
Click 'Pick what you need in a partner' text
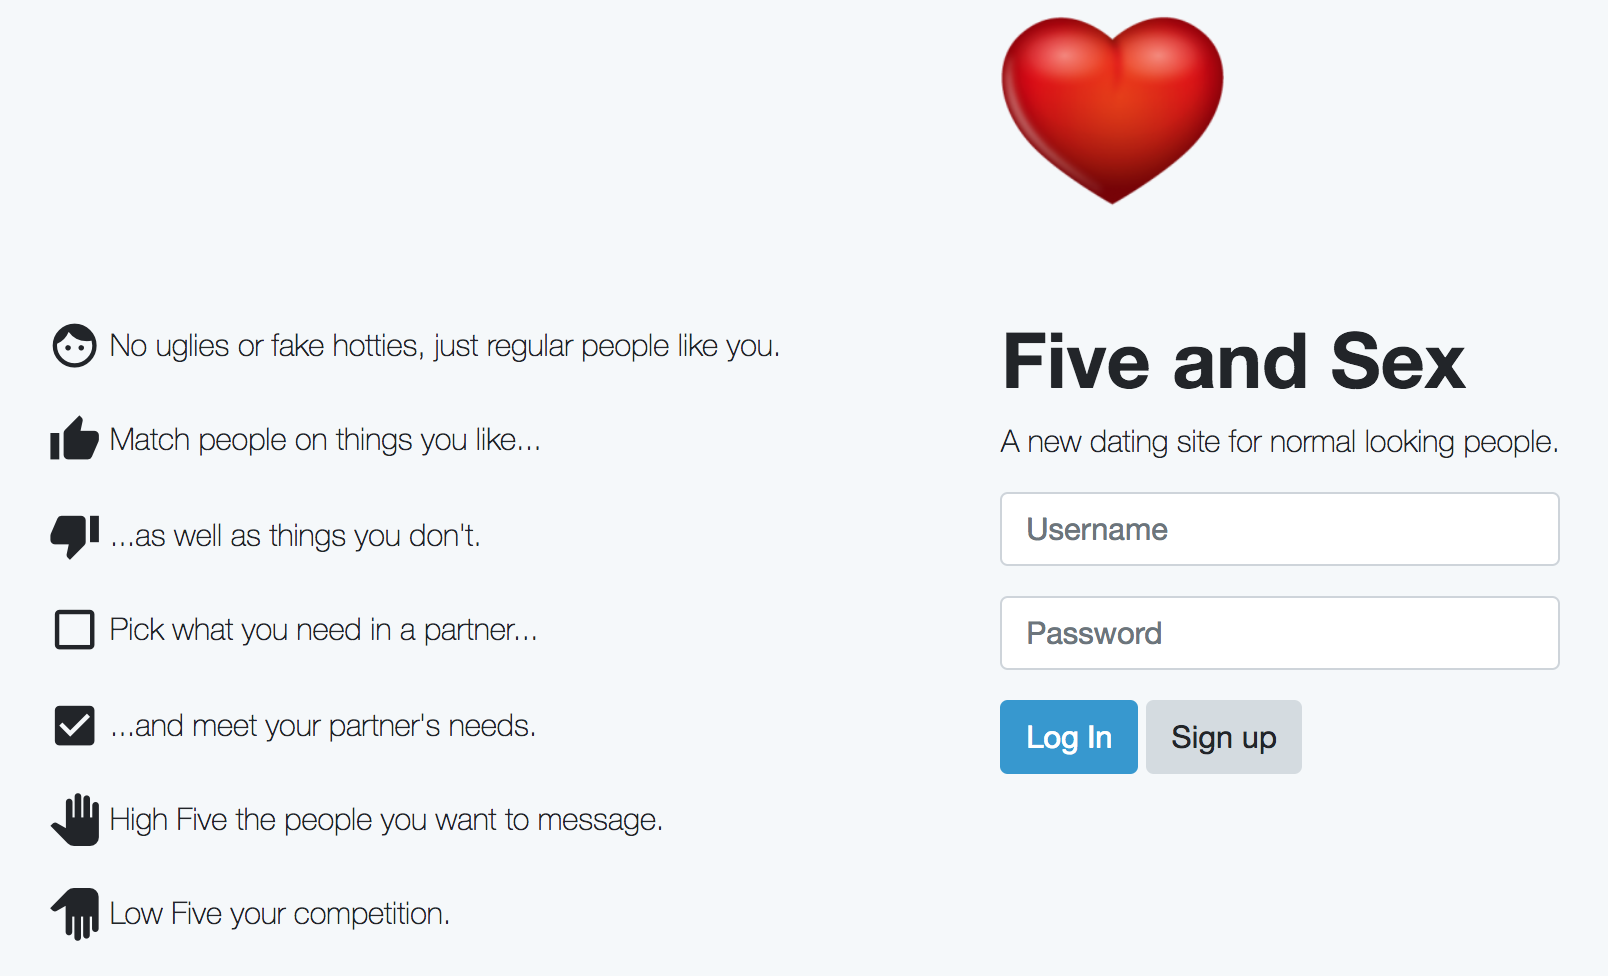click(x=323, y=630)
